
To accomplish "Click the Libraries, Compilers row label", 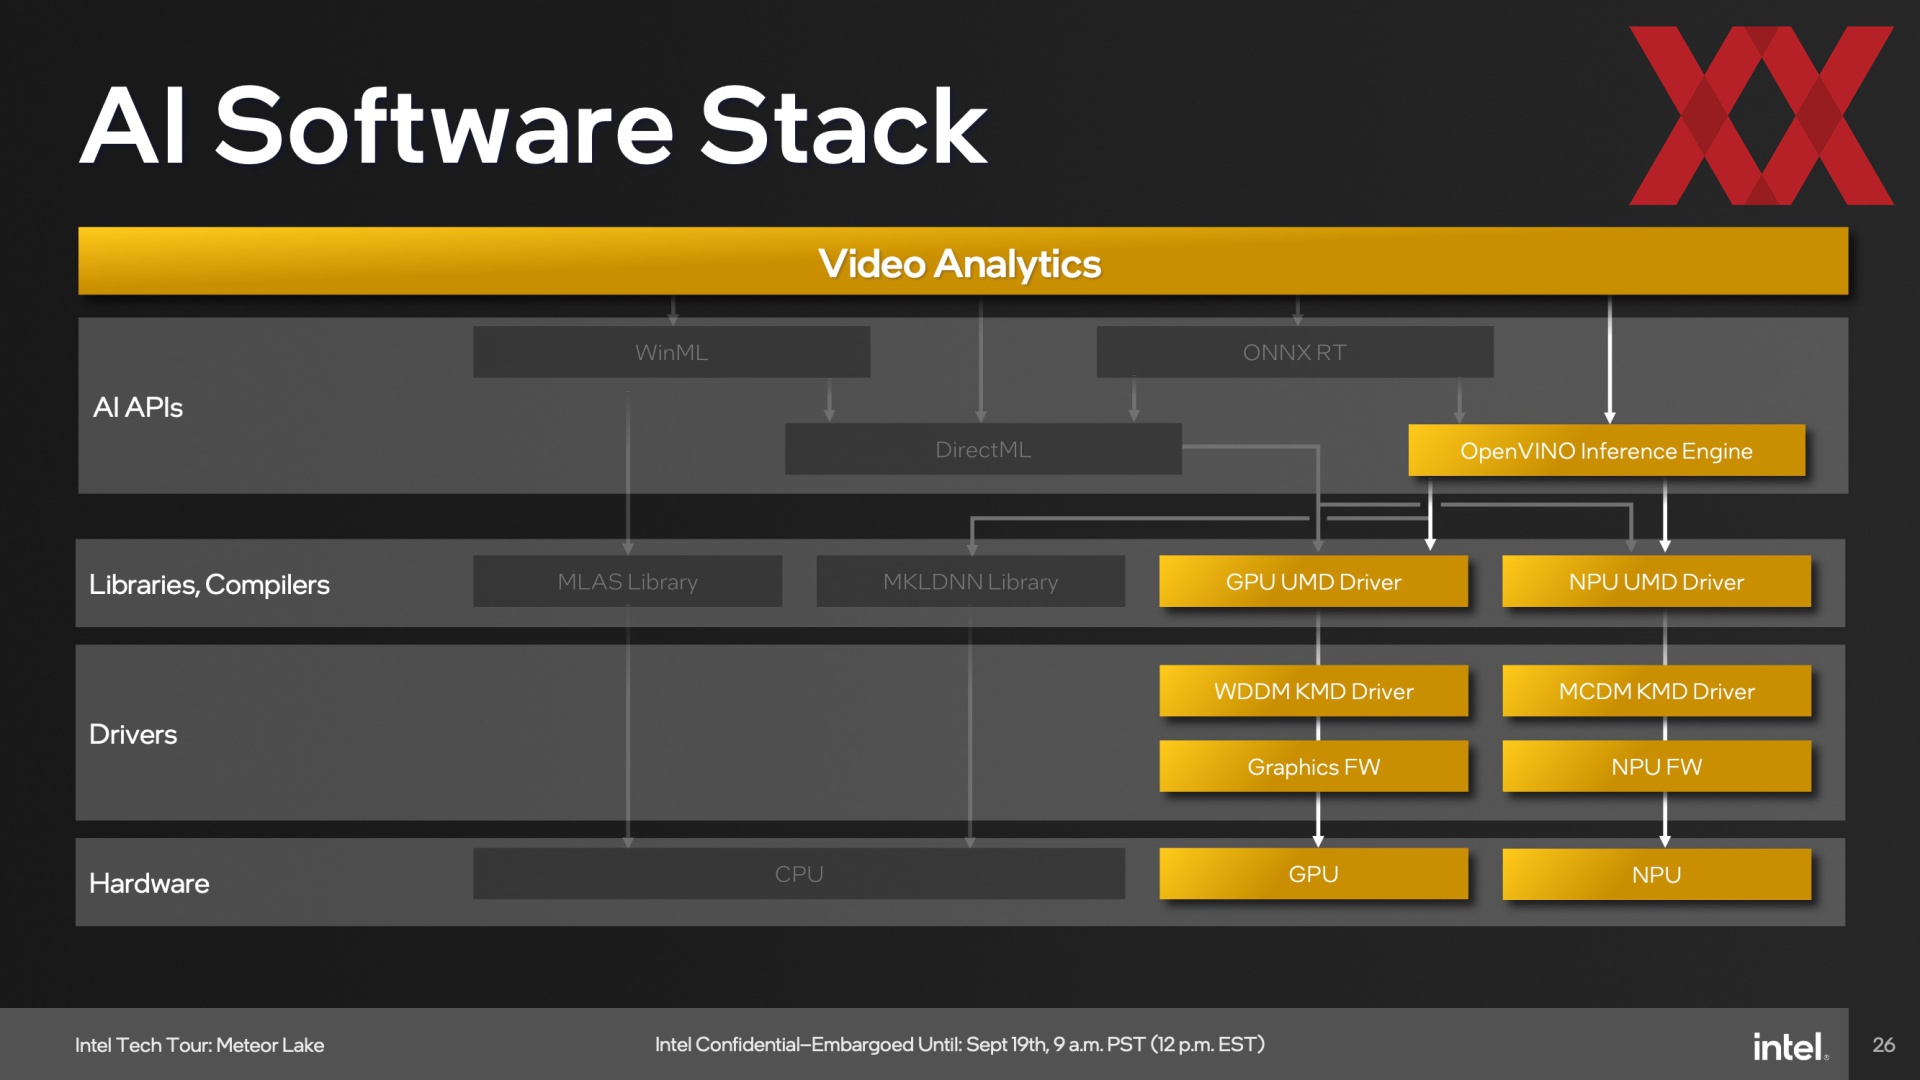I will (209, 584).
